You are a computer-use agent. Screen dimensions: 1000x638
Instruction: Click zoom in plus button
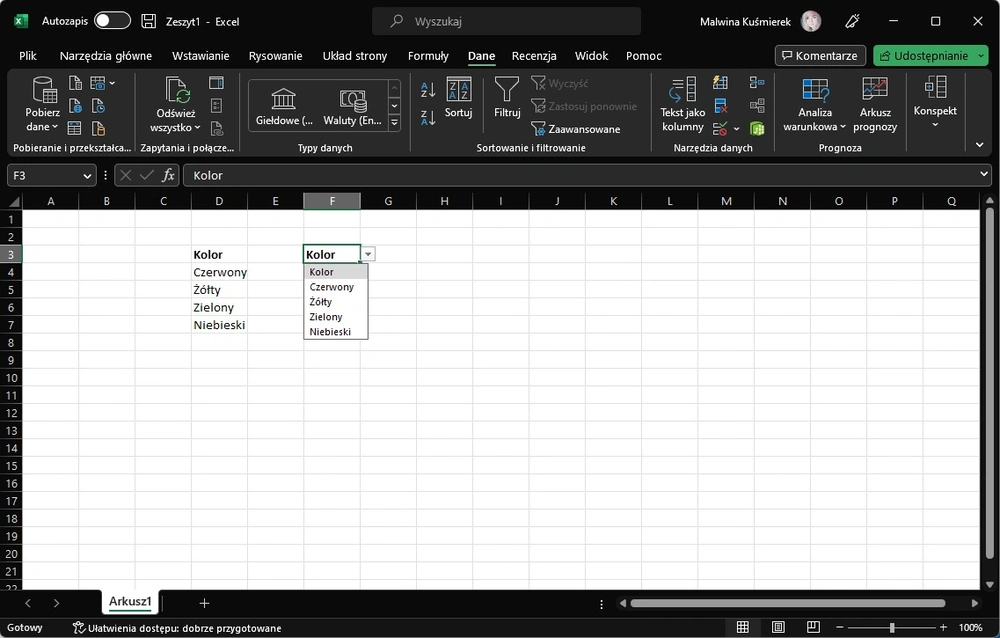tap(943, 628)
